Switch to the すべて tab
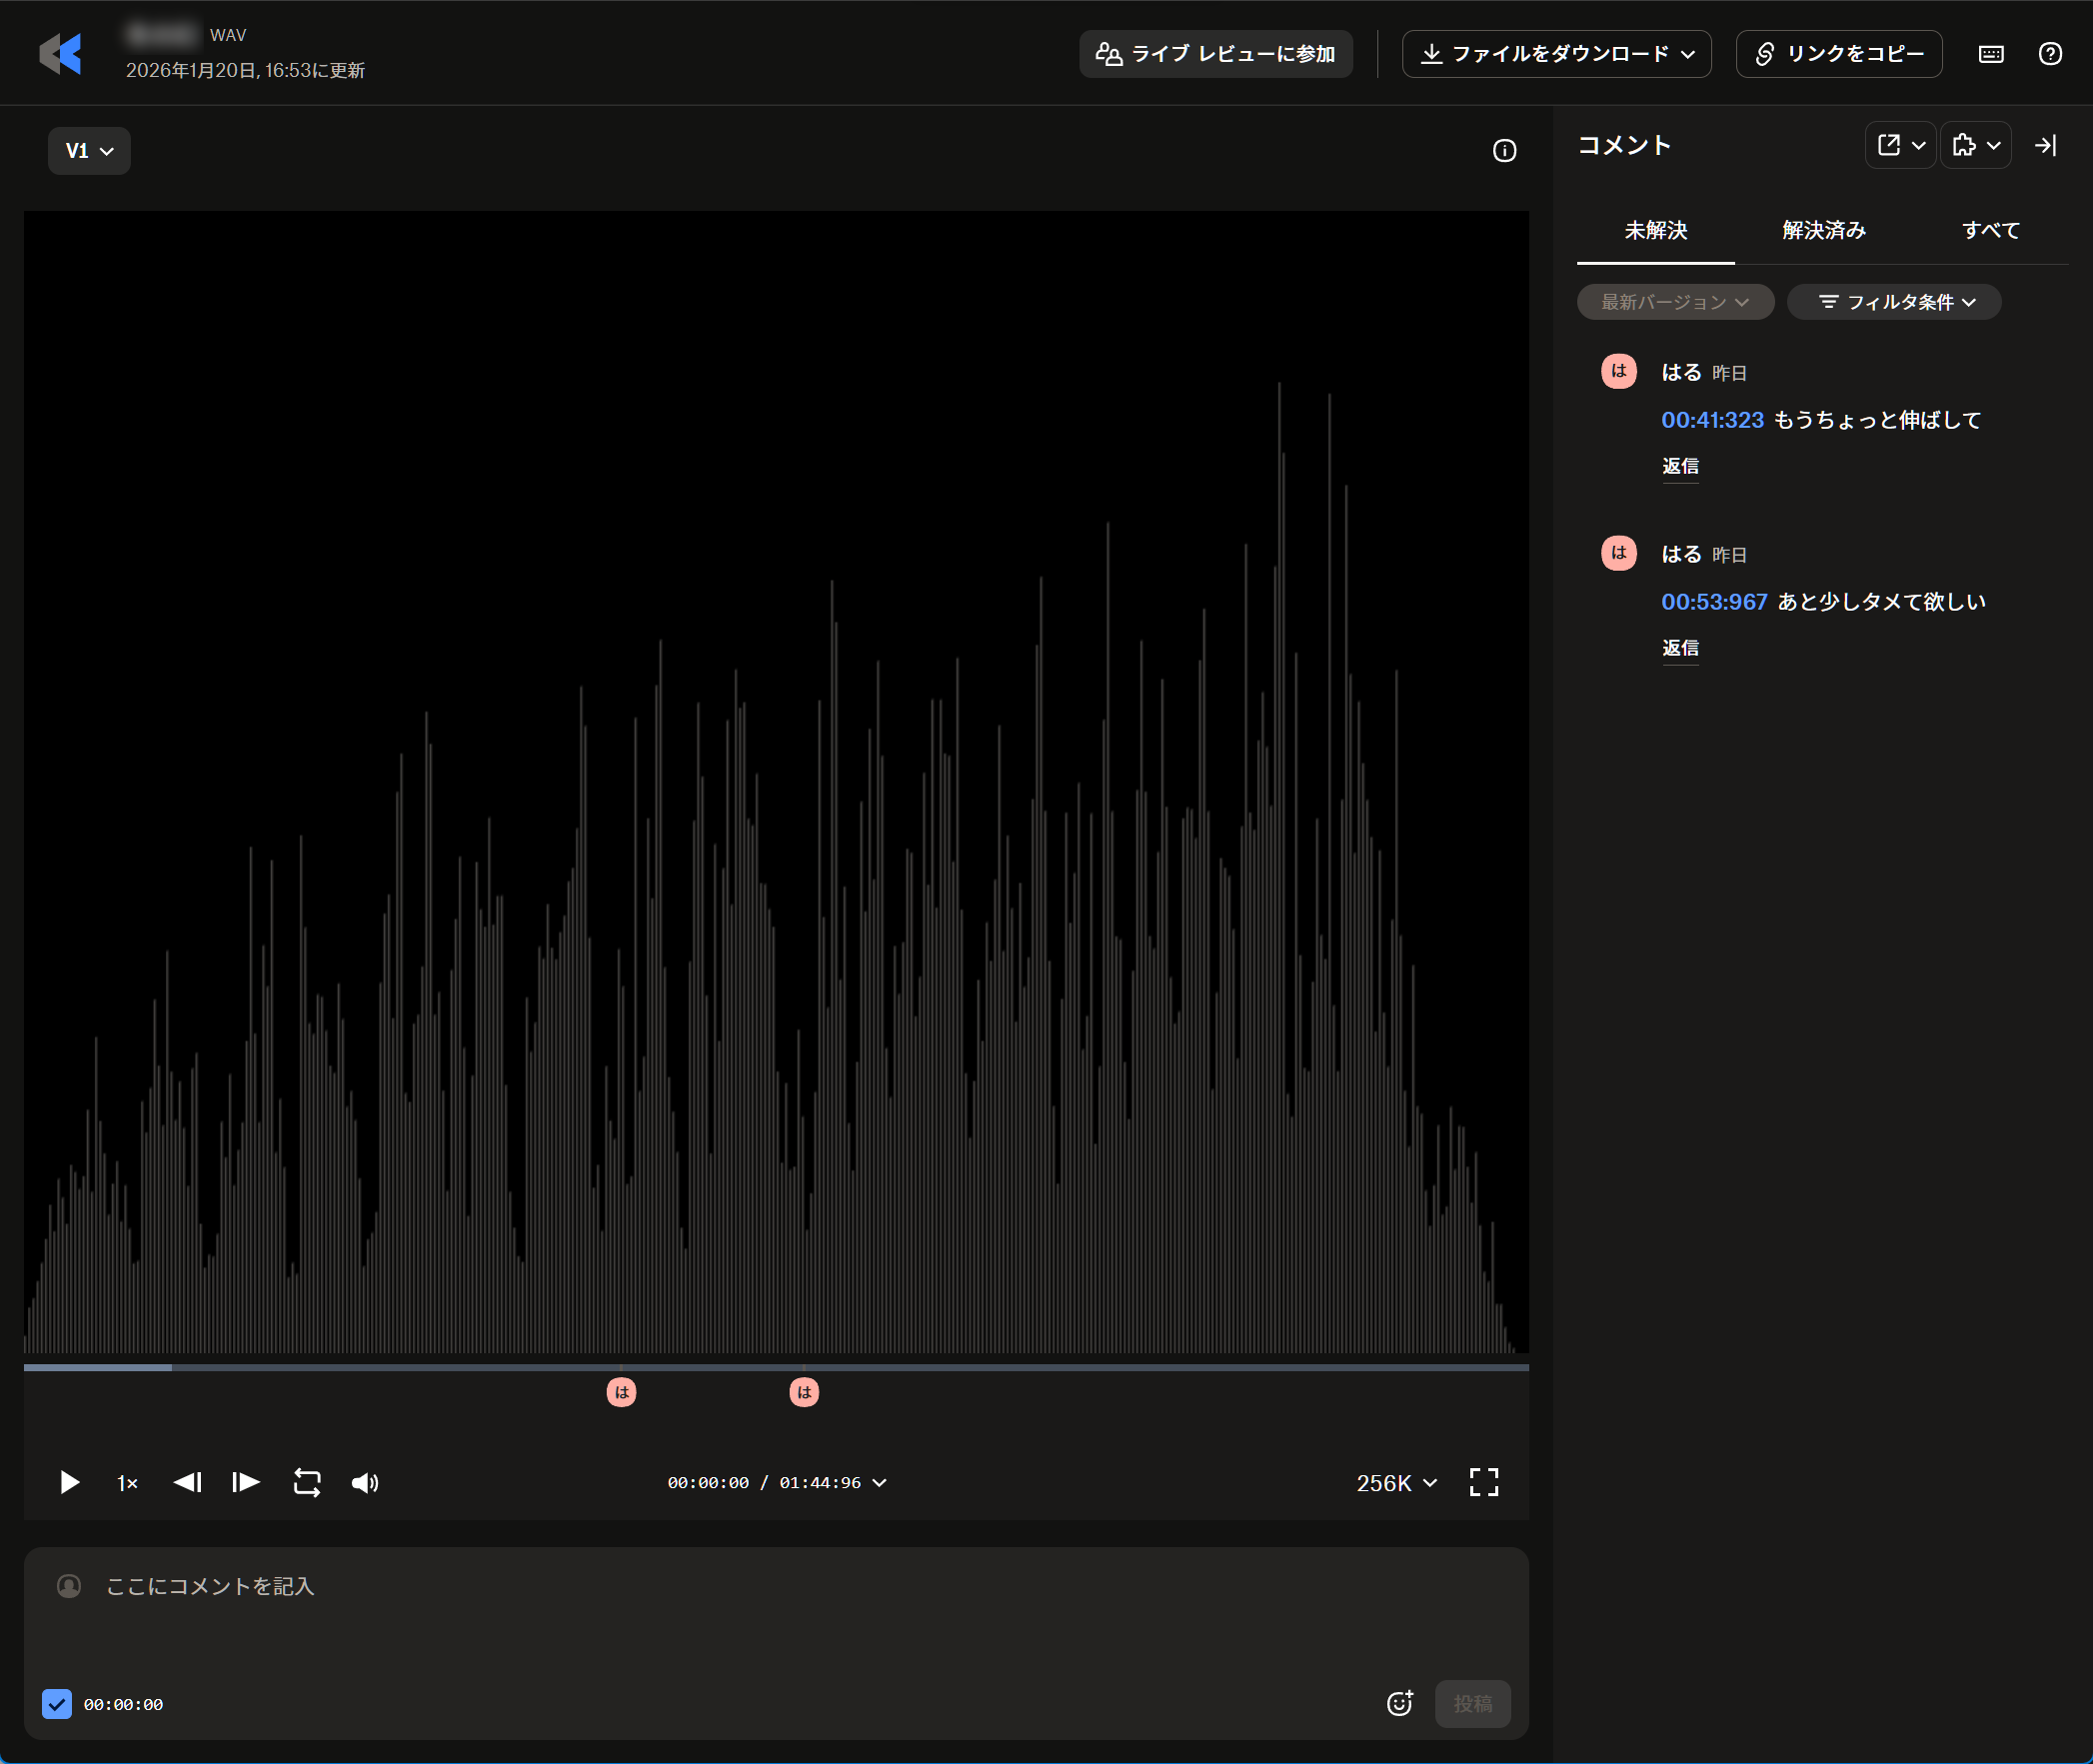The height and width of the screenshot is (1764, 2093). [1991, 231]
